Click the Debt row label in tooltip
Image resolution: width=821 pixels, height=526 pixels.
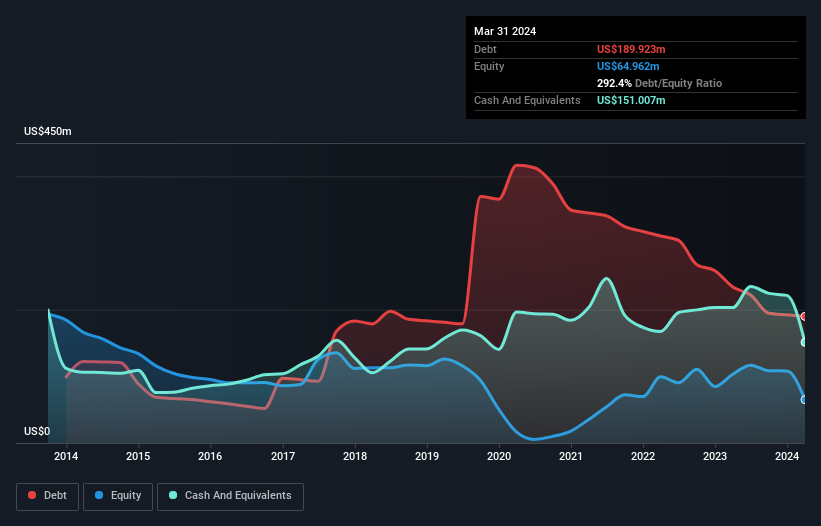point(485,49)
